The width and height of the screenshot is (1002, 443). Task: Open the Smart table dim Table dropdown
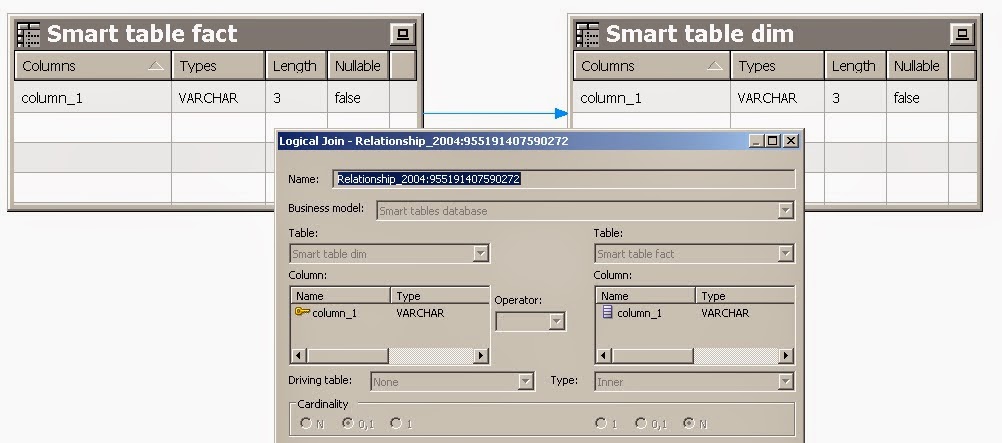[481, 254]
